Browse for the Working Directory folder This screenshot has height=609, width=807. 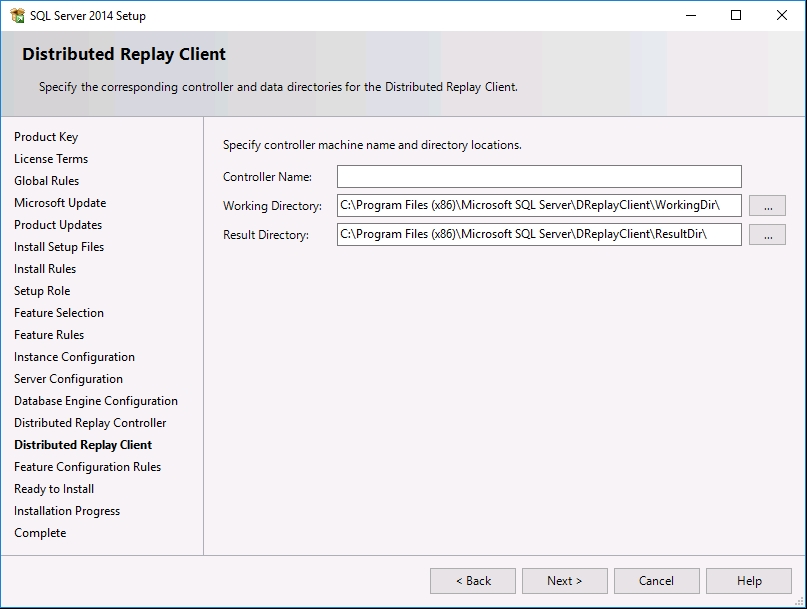click(767, 205)
